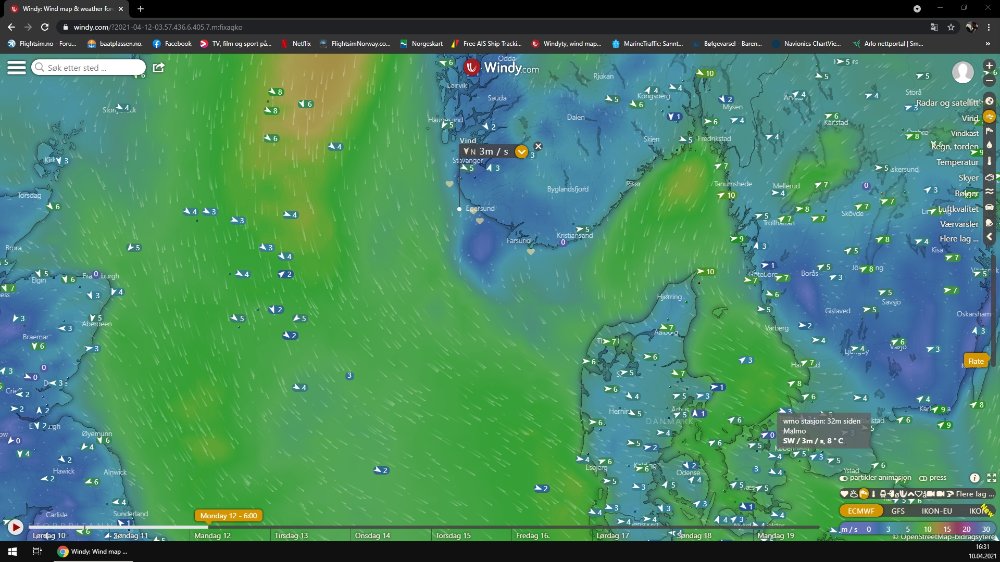Viewport: 1000px width, 562px height.
Task: Select the Bølger waves layer icon
Action: click(x=989, y=192)
